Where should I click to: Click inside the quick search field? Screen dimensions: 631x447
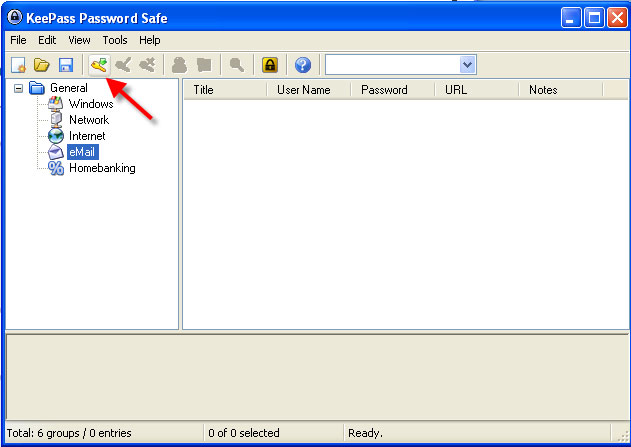pos(393,65)
